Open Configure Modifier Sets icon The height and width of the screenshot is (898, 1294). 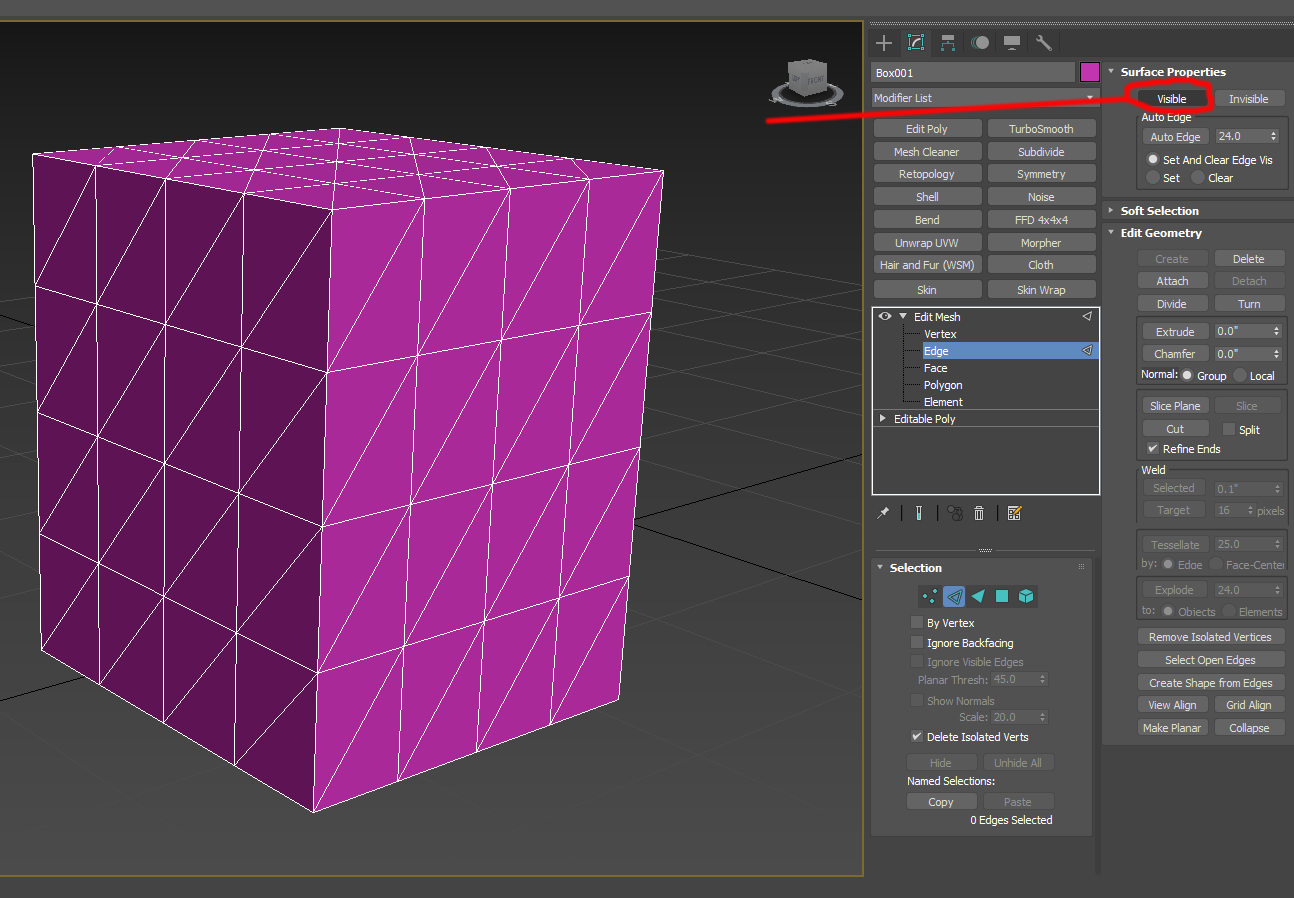point(1013,512)
